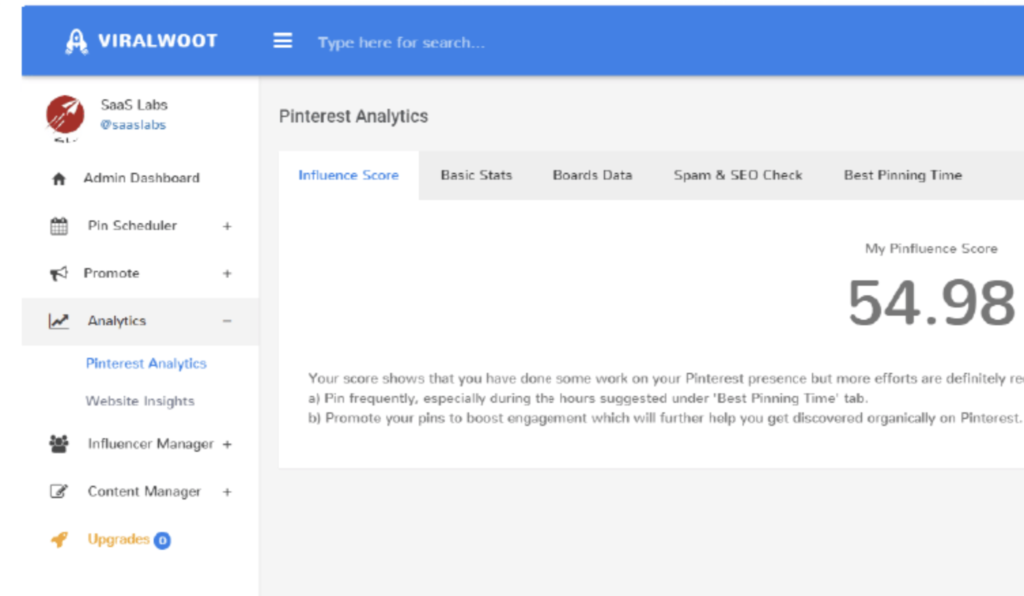
Task: Select the Influencer Manager people icon
Action: click(57, 443)
